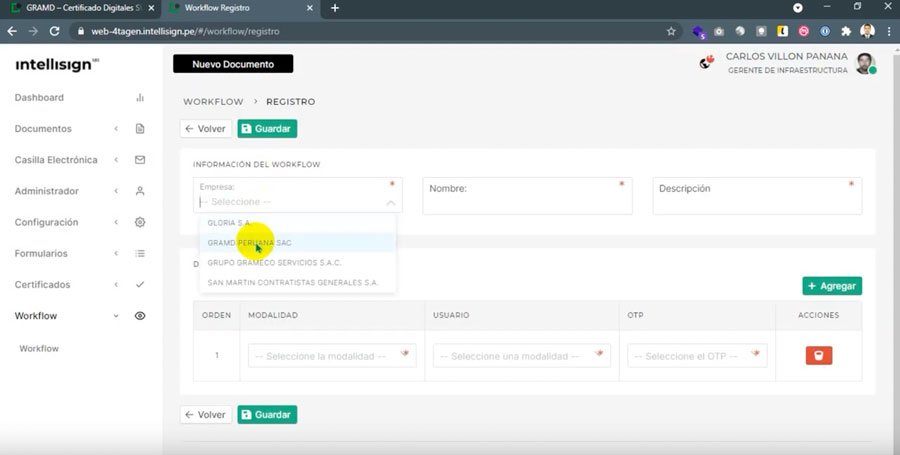Click the bottom Volver button

205,414
